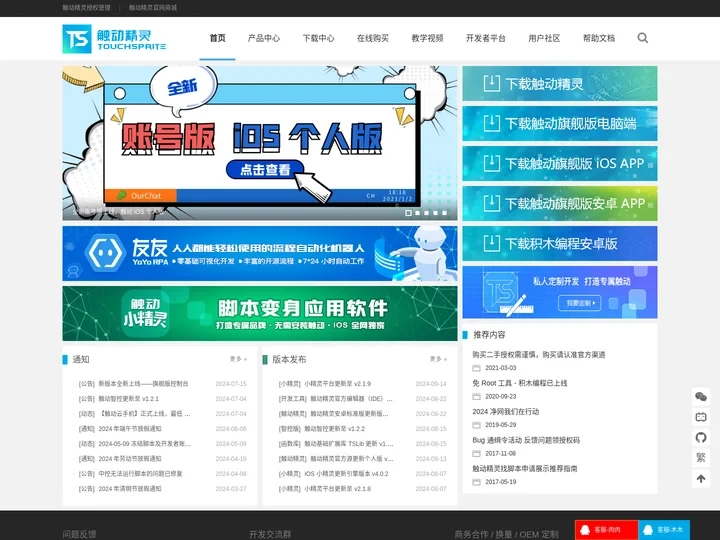Go to 在线购买 in navigation
Viewport: 720px width, 540px height.
click(373, 38)
